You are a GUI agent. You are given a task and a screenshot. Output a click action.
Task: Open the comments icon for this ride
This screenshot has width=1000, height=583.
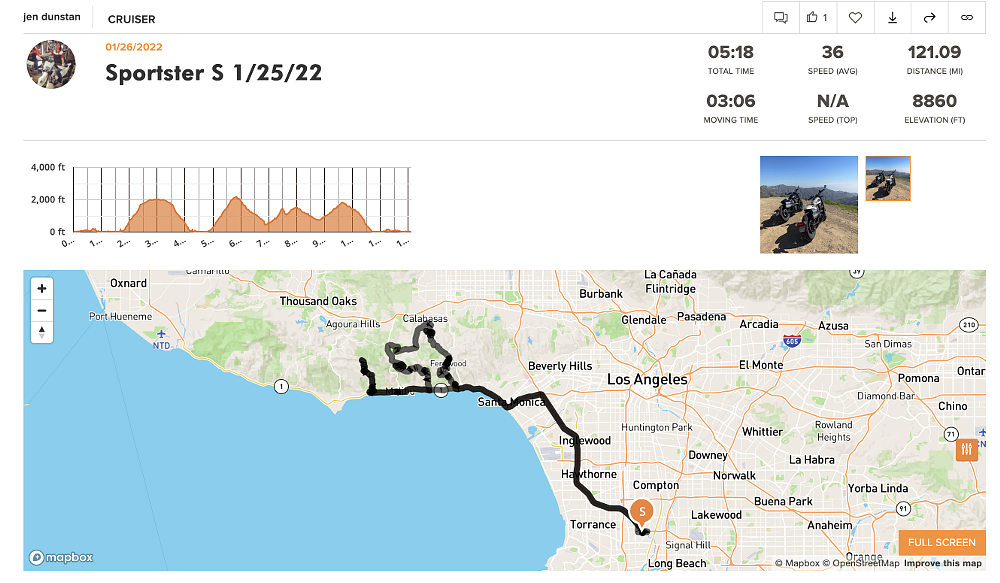coord(781,17)
